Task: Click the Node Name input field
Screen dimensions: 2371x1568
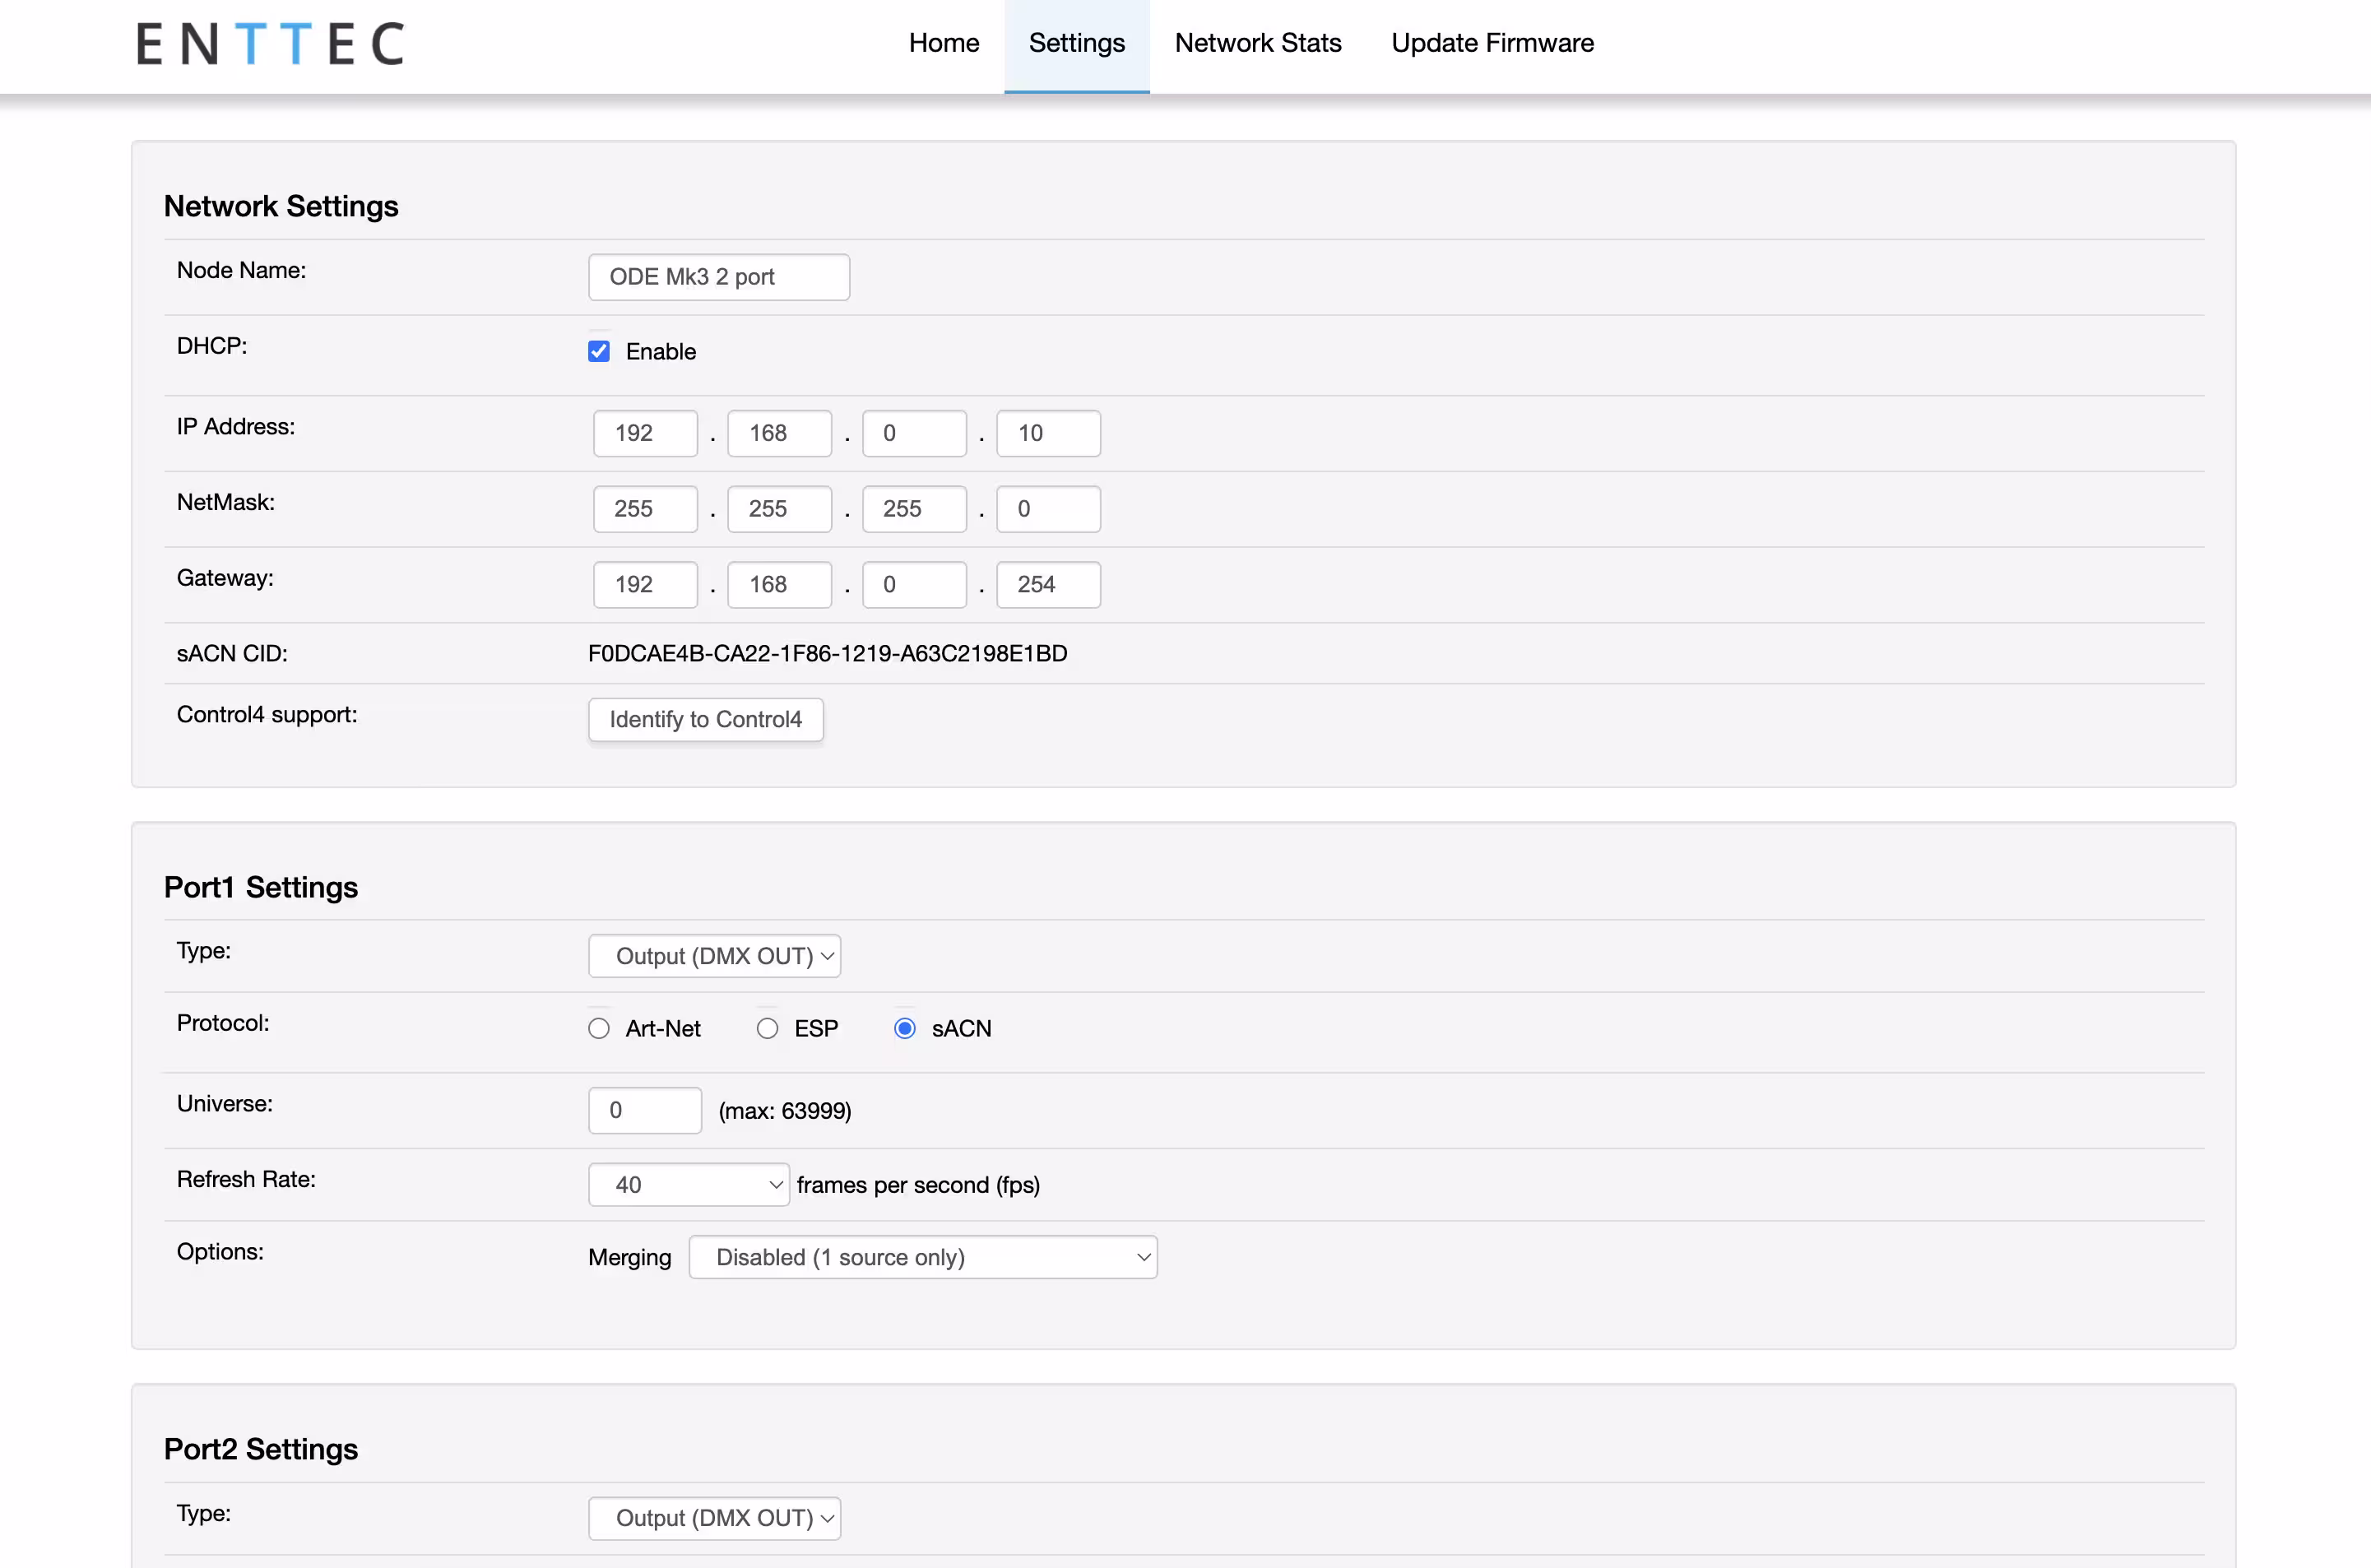Action: (x=718, y=277)
